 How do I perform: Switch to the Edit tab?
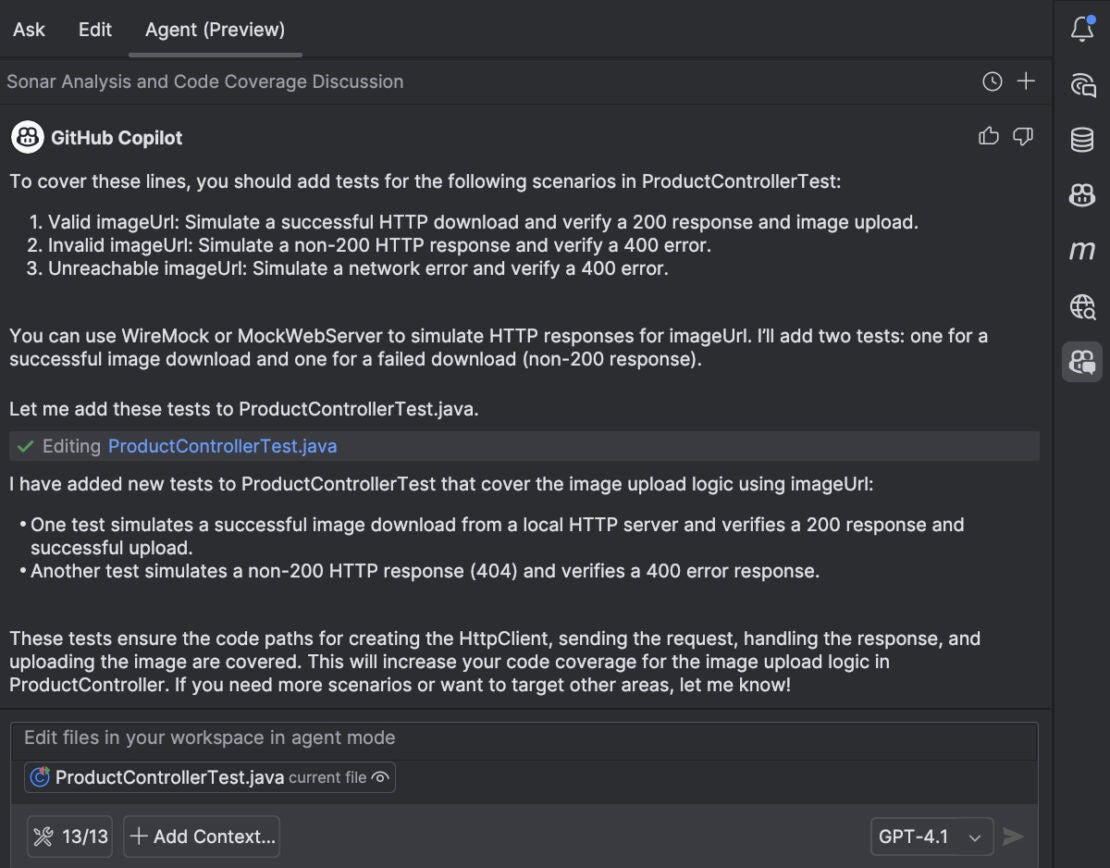click(x=95, y=30)
